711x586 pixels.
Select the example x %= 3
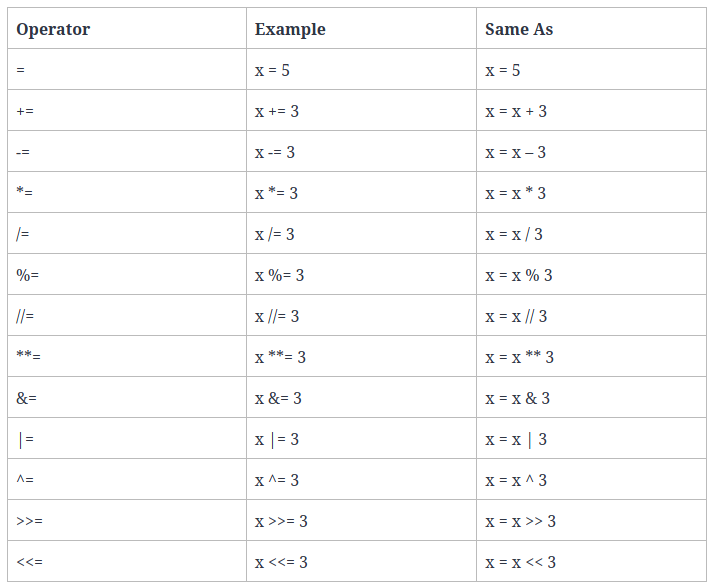point(279,275)
